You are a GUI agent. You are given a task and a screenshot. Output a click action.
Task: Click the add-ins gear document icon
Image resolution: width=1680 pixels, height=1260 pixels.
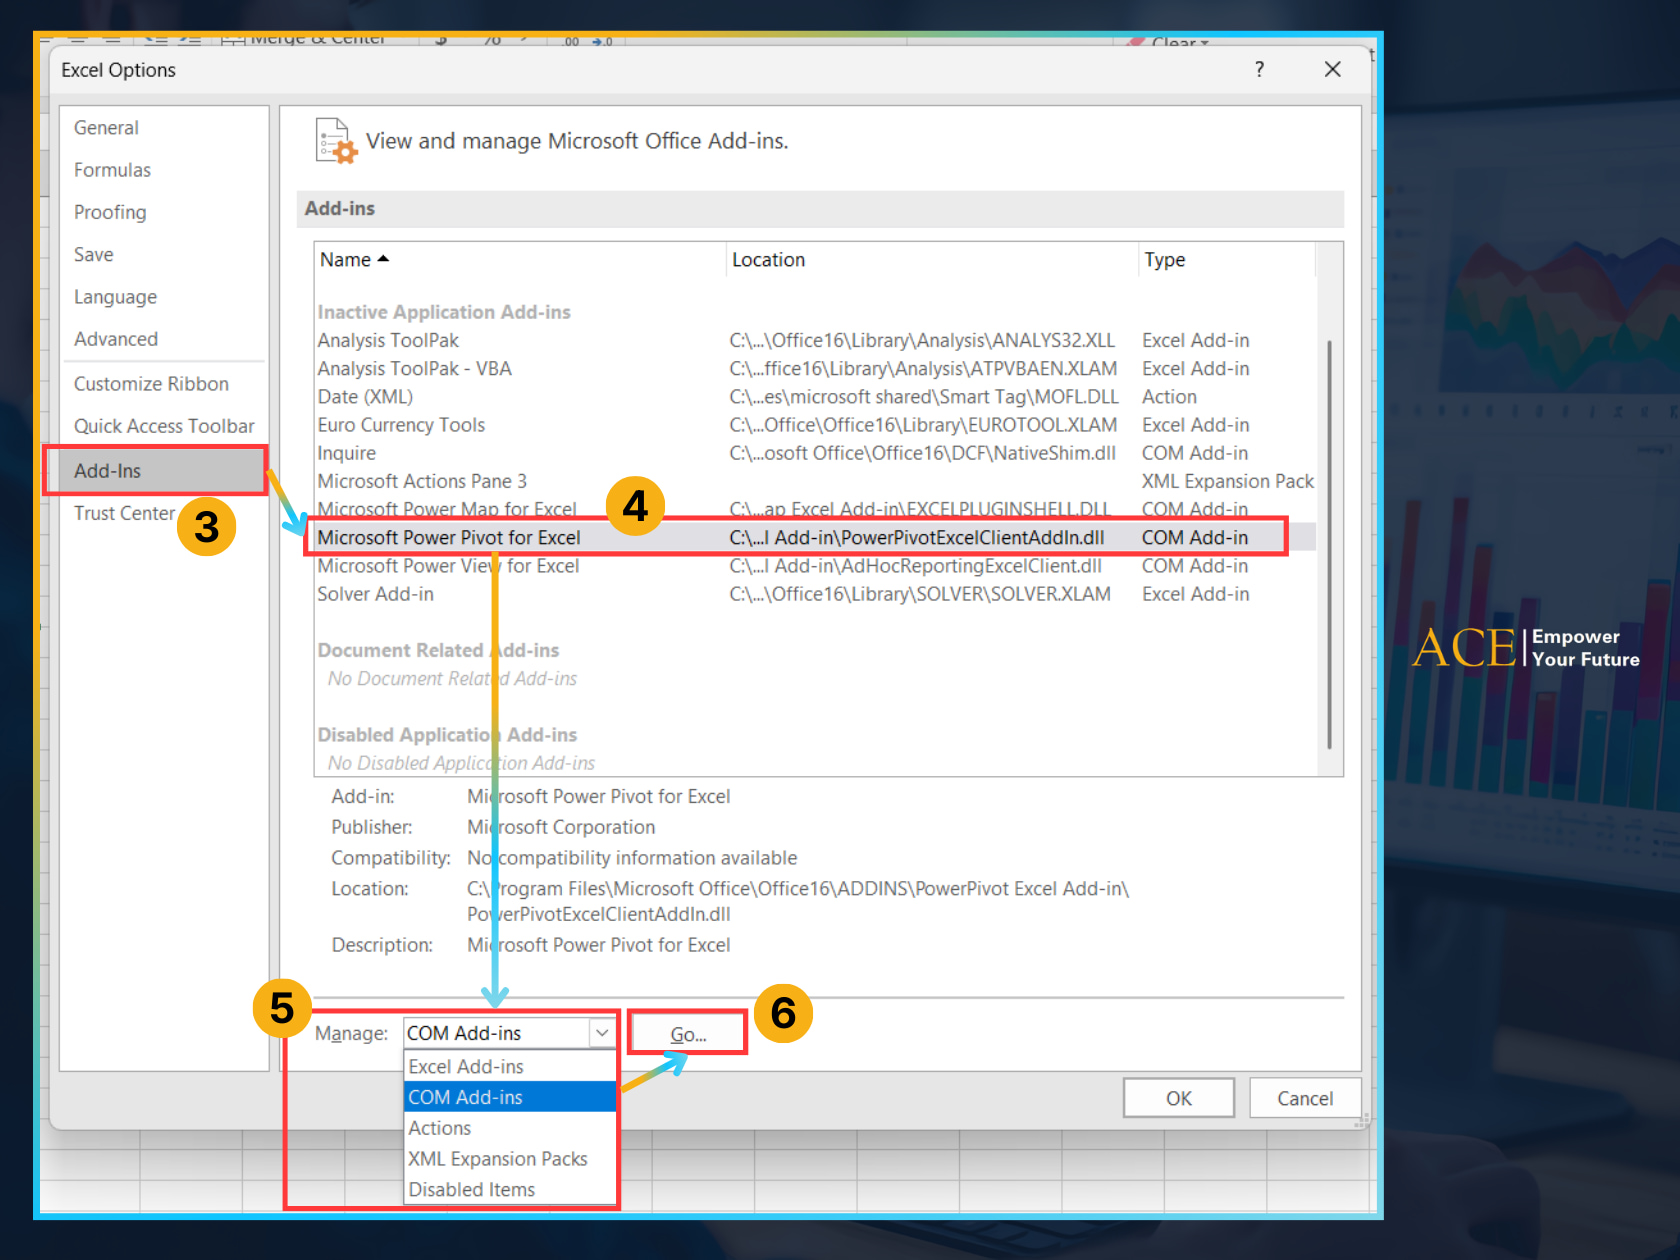tap(335, 141)
